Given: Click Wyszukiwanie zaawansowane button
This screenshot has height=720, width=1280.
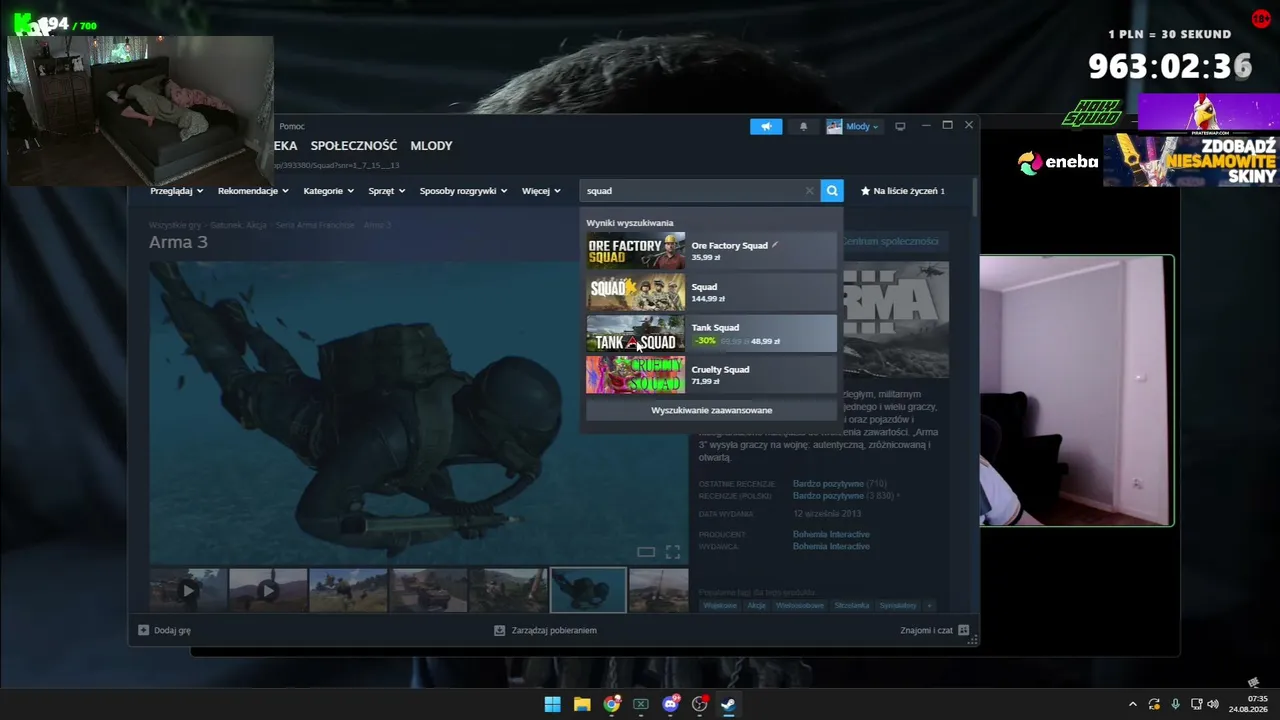Looking at the screenshot, I should [x=711, y=410].
